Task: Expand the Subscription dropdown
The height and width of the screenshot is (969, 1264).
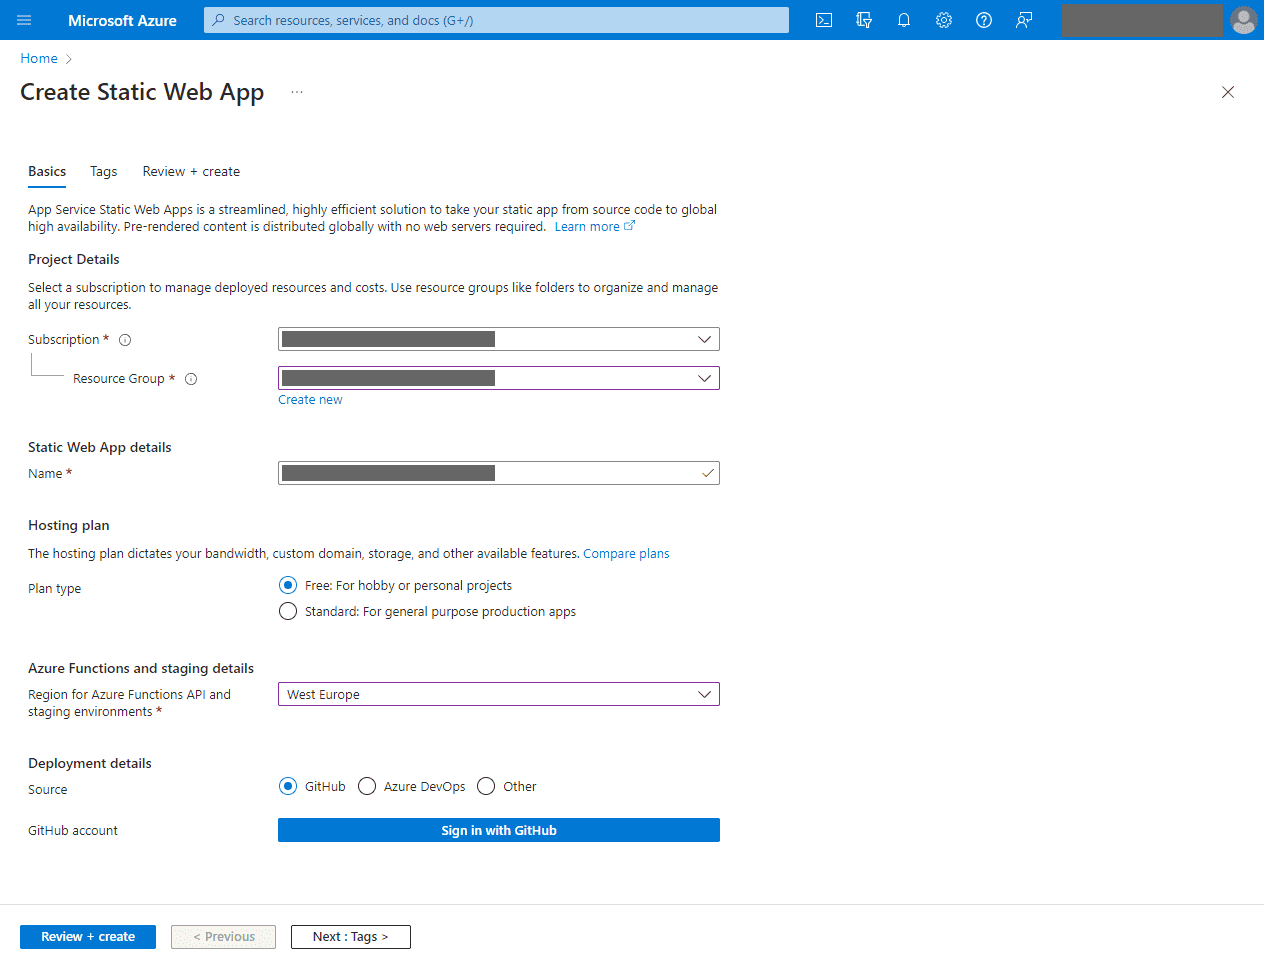Action: (498, 339)
